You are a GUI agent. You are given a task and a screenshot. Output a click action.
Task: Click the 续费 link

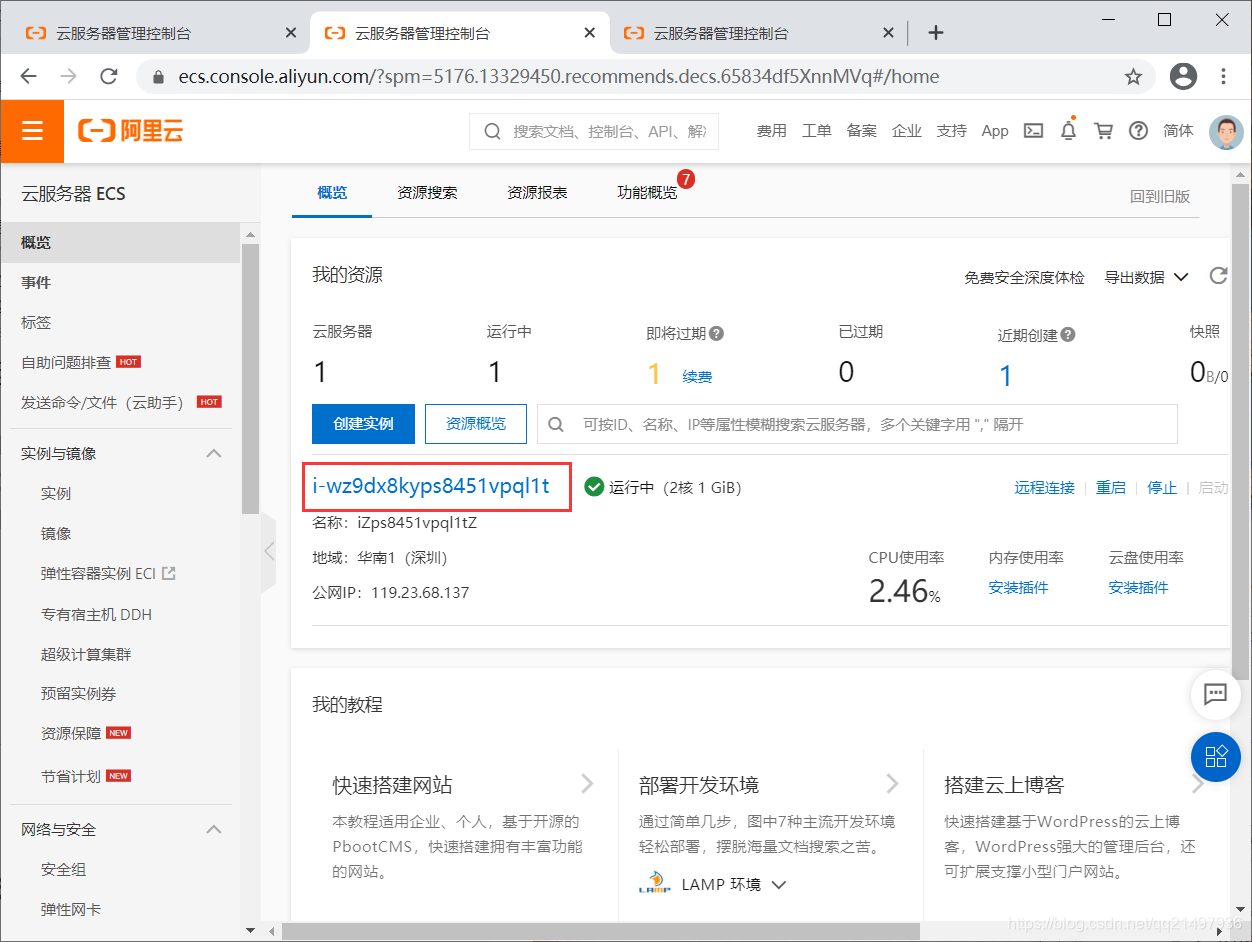pyautogui.click(x=697, y=377)
